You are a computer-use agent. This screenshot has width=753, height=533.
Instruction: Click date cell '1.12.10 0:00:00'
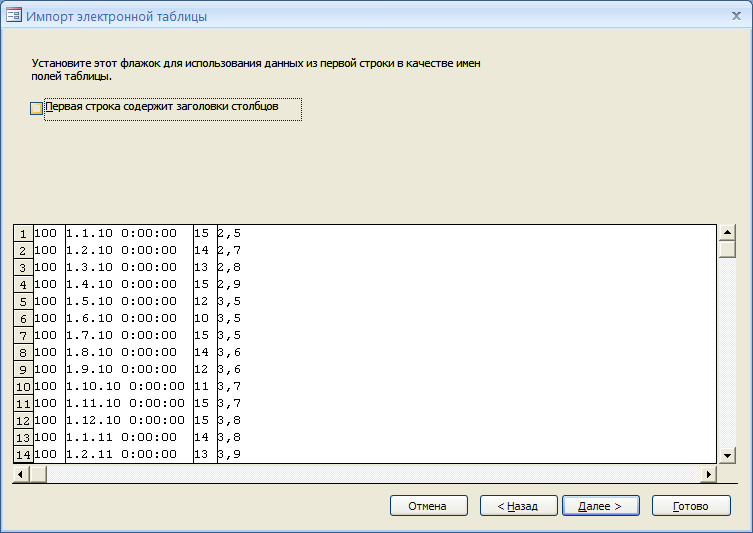[x=129, y=421]
